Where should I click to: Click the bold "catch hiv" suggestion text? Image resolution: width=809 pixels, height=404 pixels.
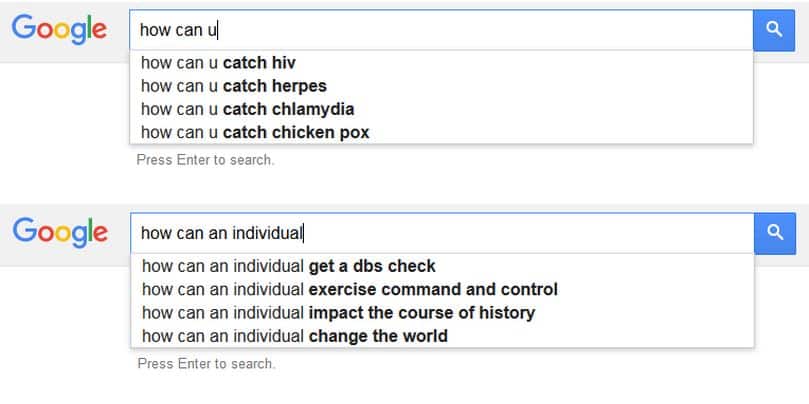click(259, 62)
